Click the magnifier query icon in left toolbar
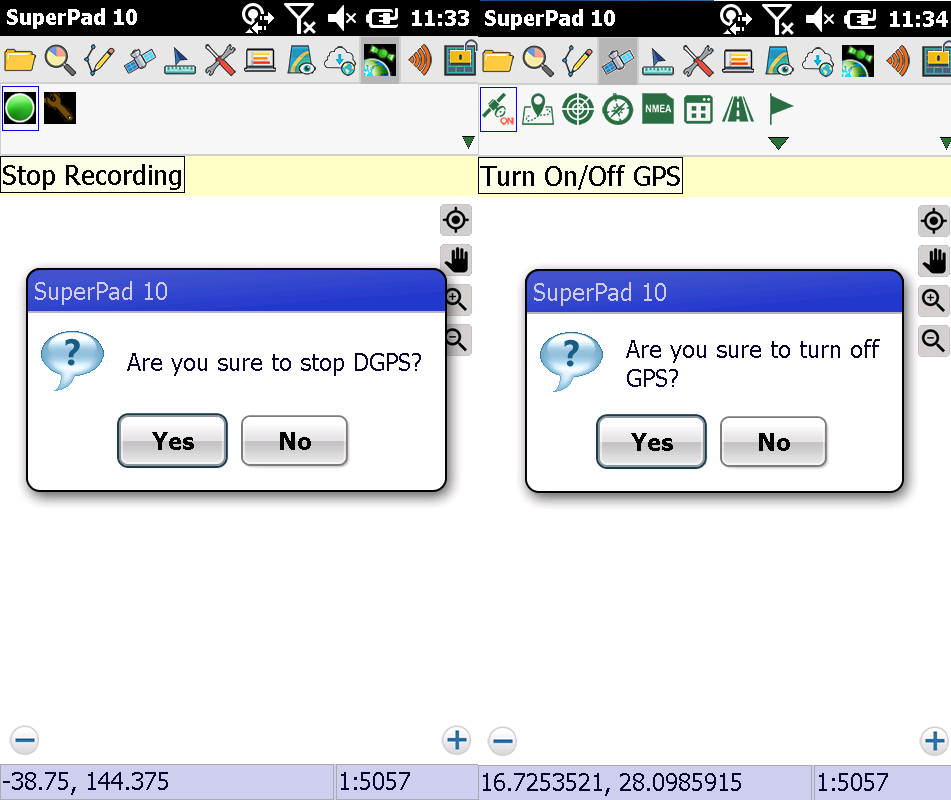The image size is (951, 800). tap(59, 60)
